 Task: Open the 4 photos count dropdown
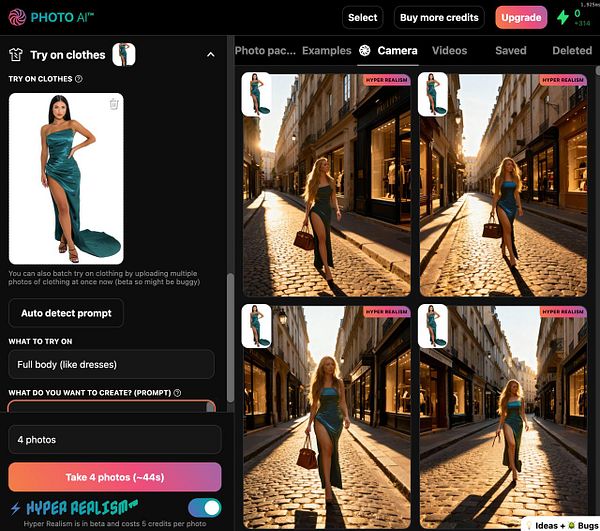115,440
